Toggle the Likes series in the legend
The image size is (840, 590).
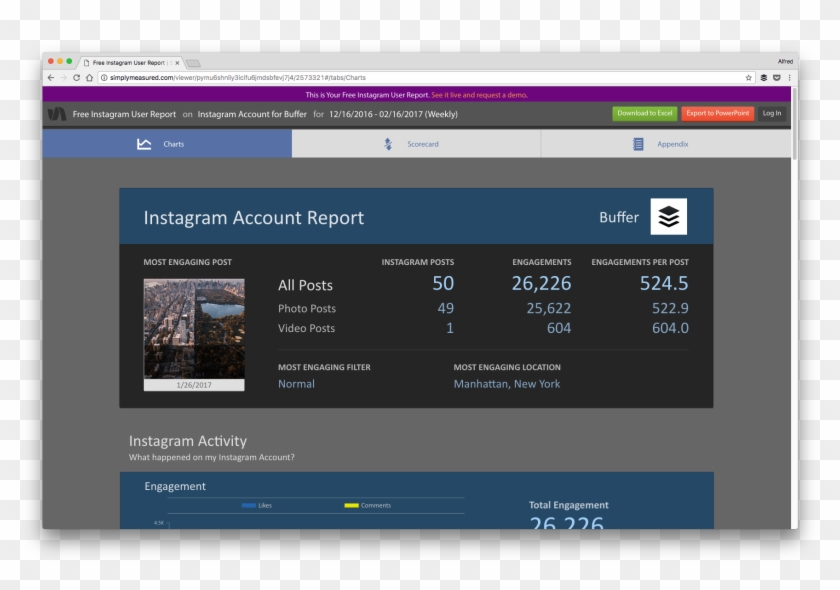click(250, 505)
